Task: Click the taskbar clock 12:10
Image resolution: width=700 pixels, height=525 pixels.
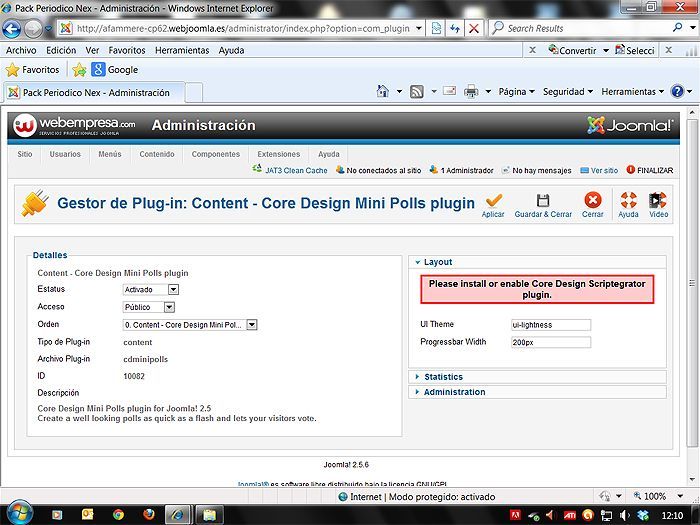Action: (672, 516)
